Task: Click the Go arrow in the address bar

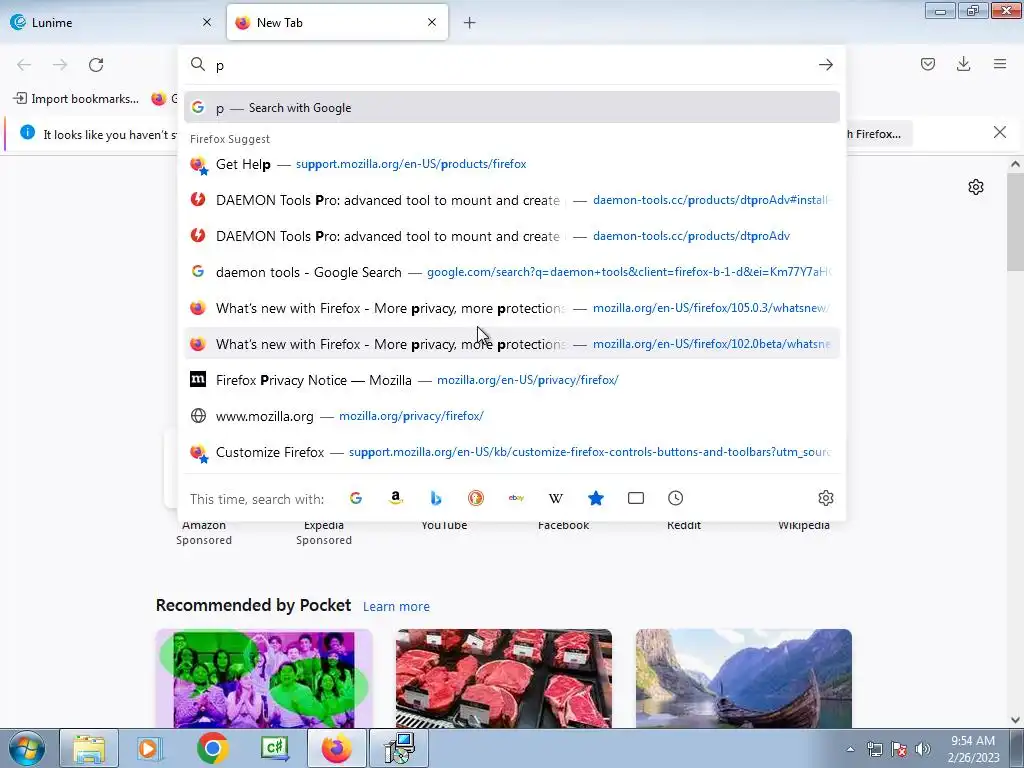Action: point(825,65)
